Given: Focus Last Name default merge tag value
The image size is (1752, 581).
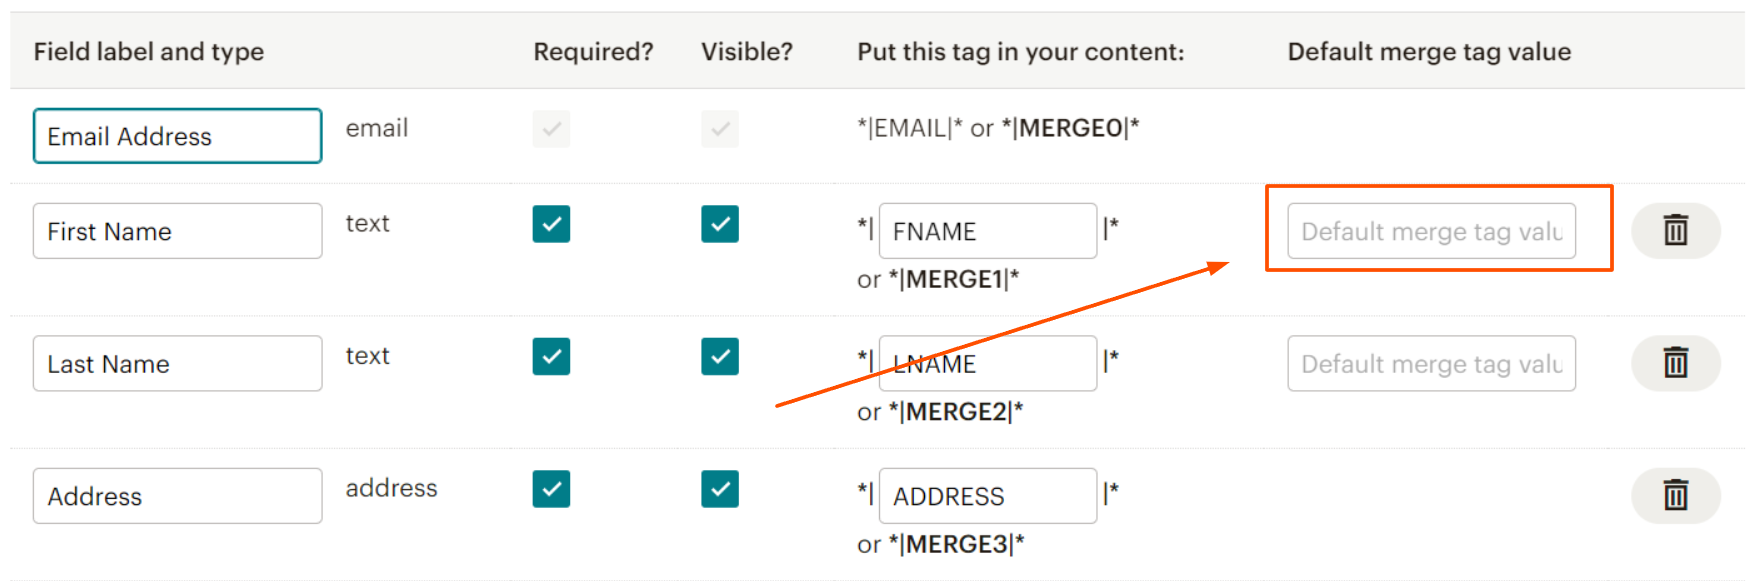Looking at the screenshot, I should 1432,363.
